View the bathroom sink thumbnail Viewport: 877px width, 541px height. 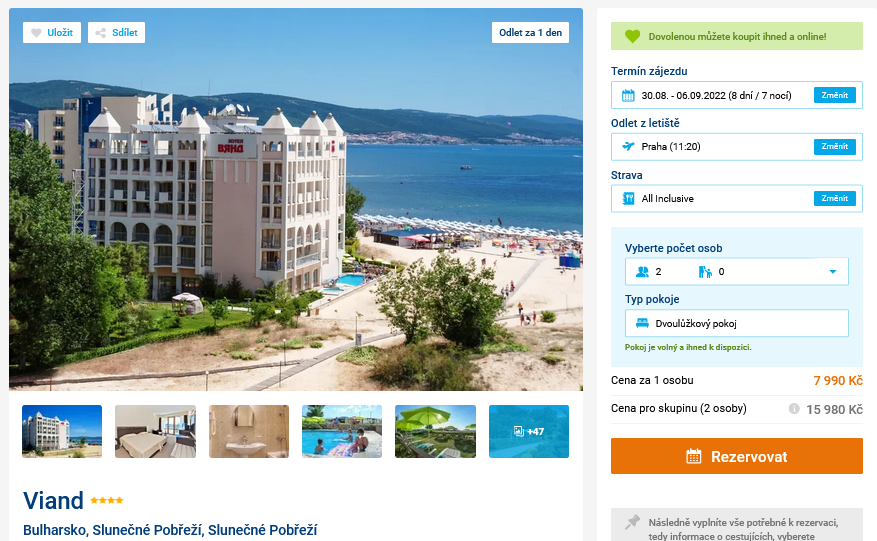(x=249, y=431)
